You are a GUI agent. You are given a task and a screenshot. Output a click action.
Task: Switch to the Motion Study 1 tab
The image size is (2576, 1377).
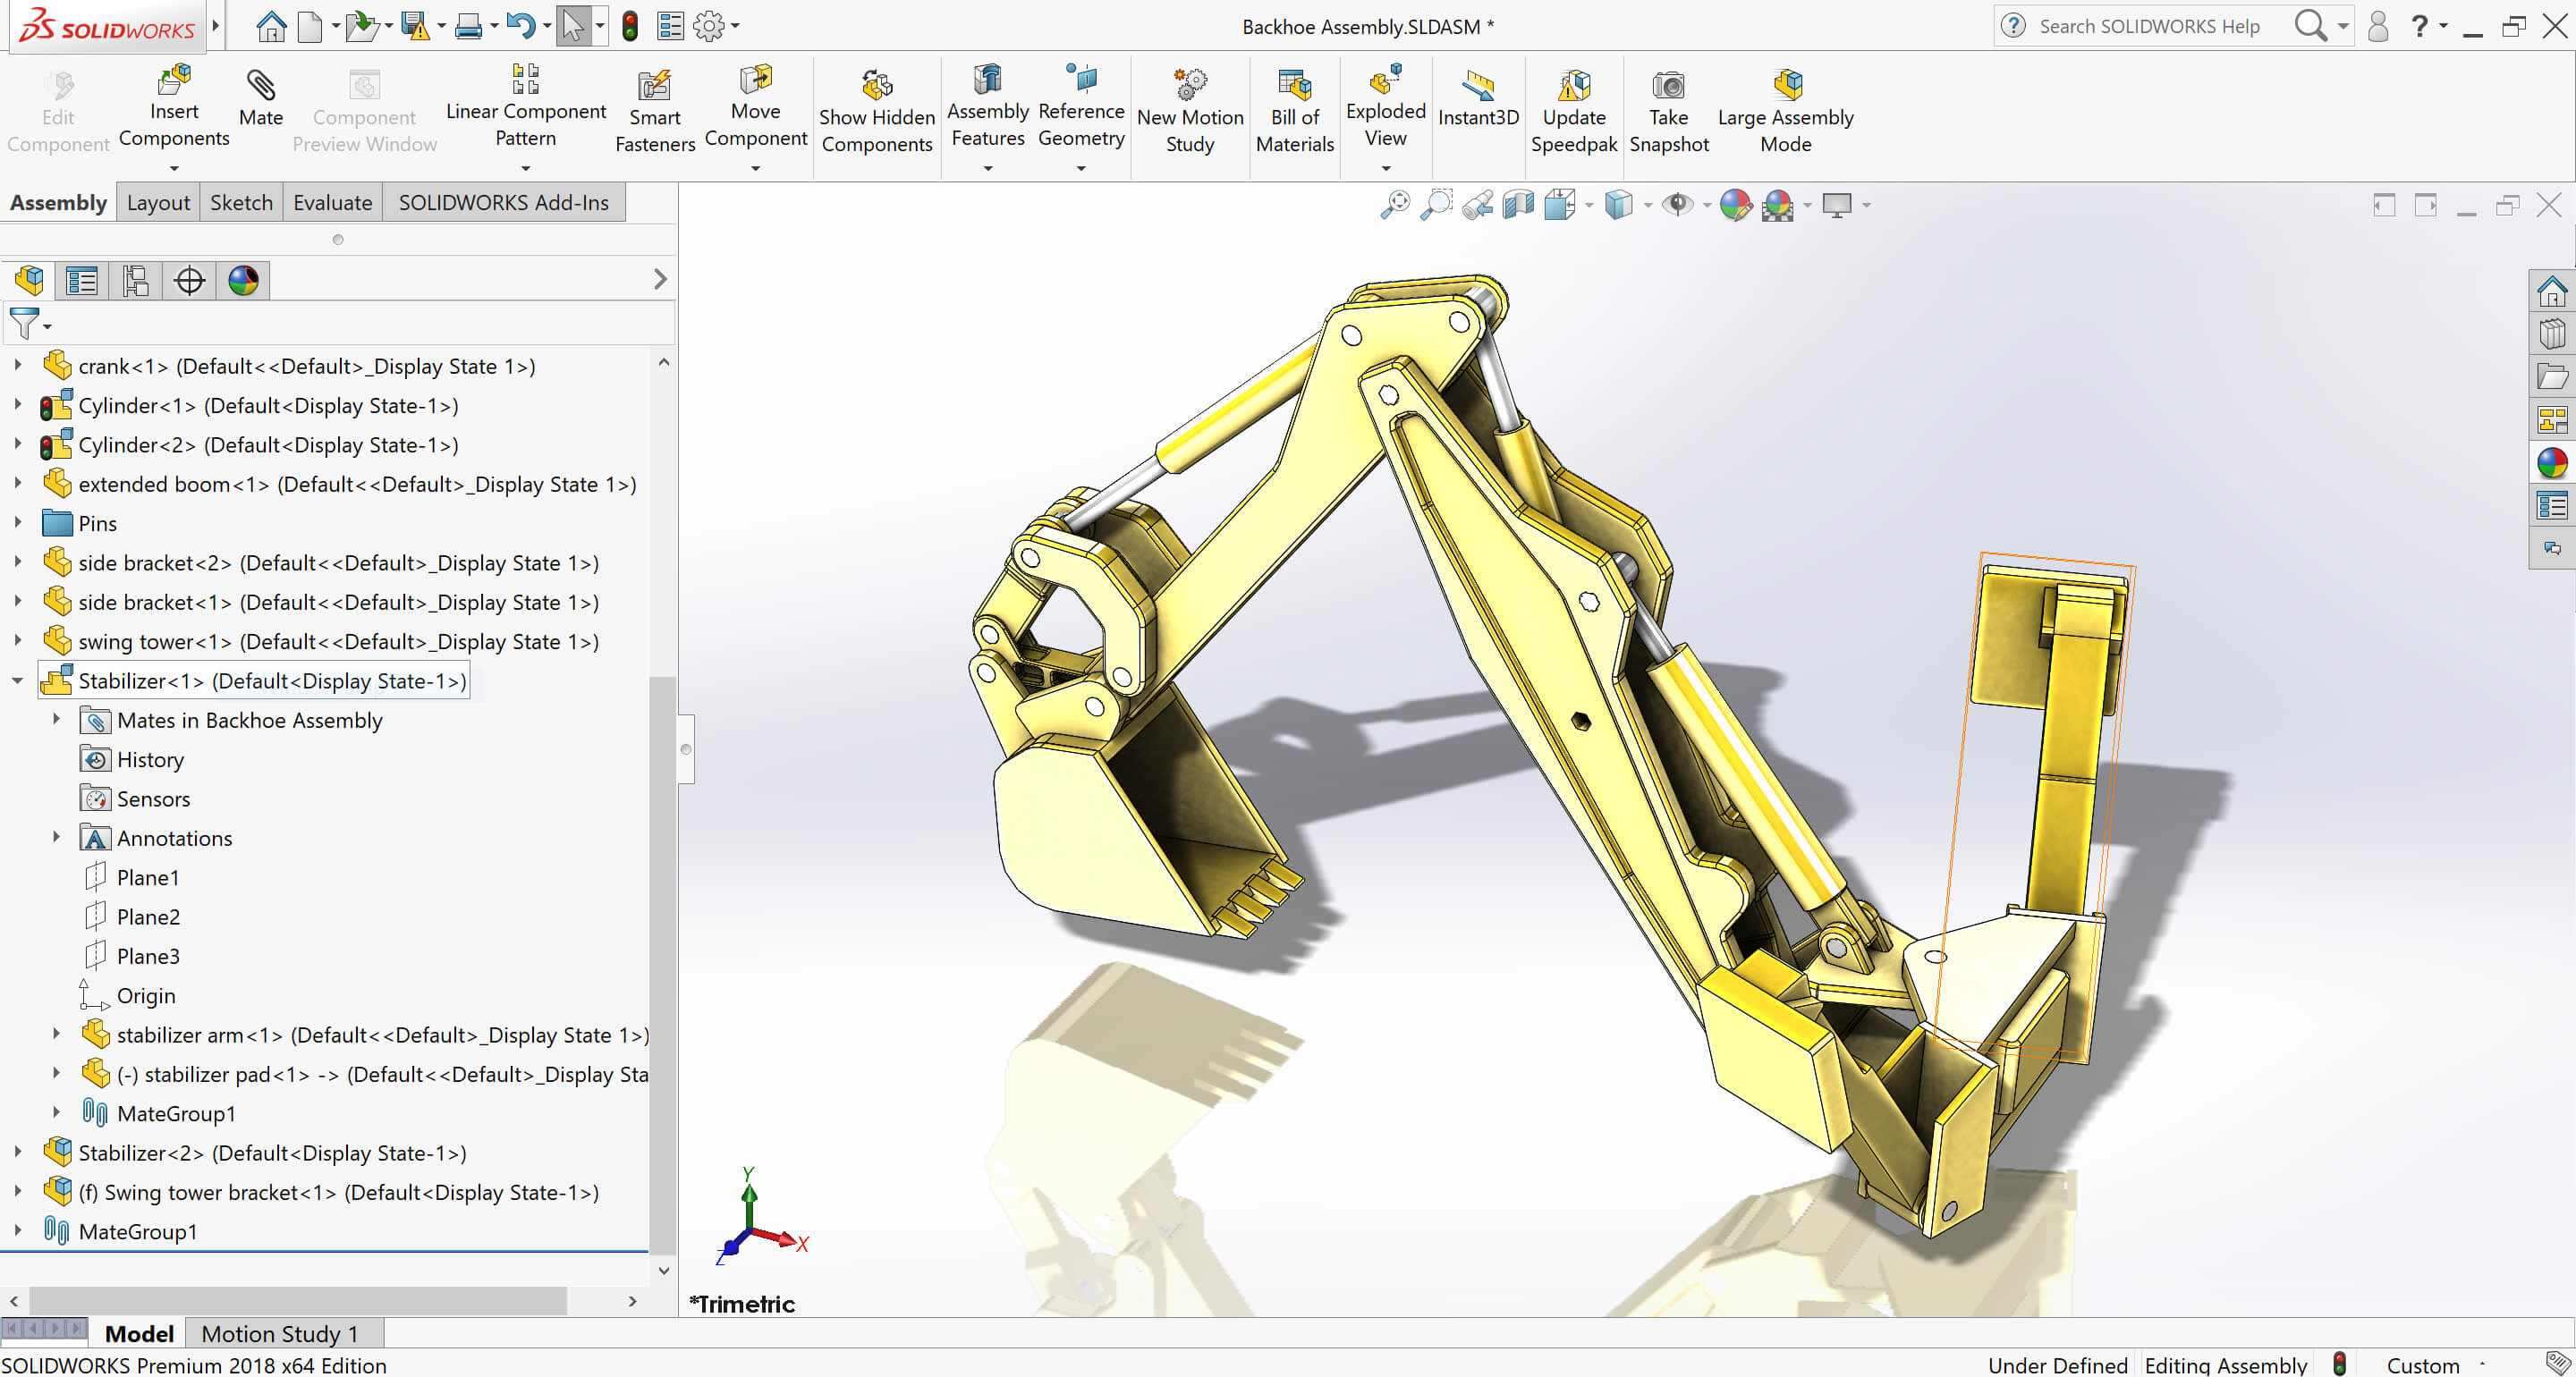pos(281,1333)
